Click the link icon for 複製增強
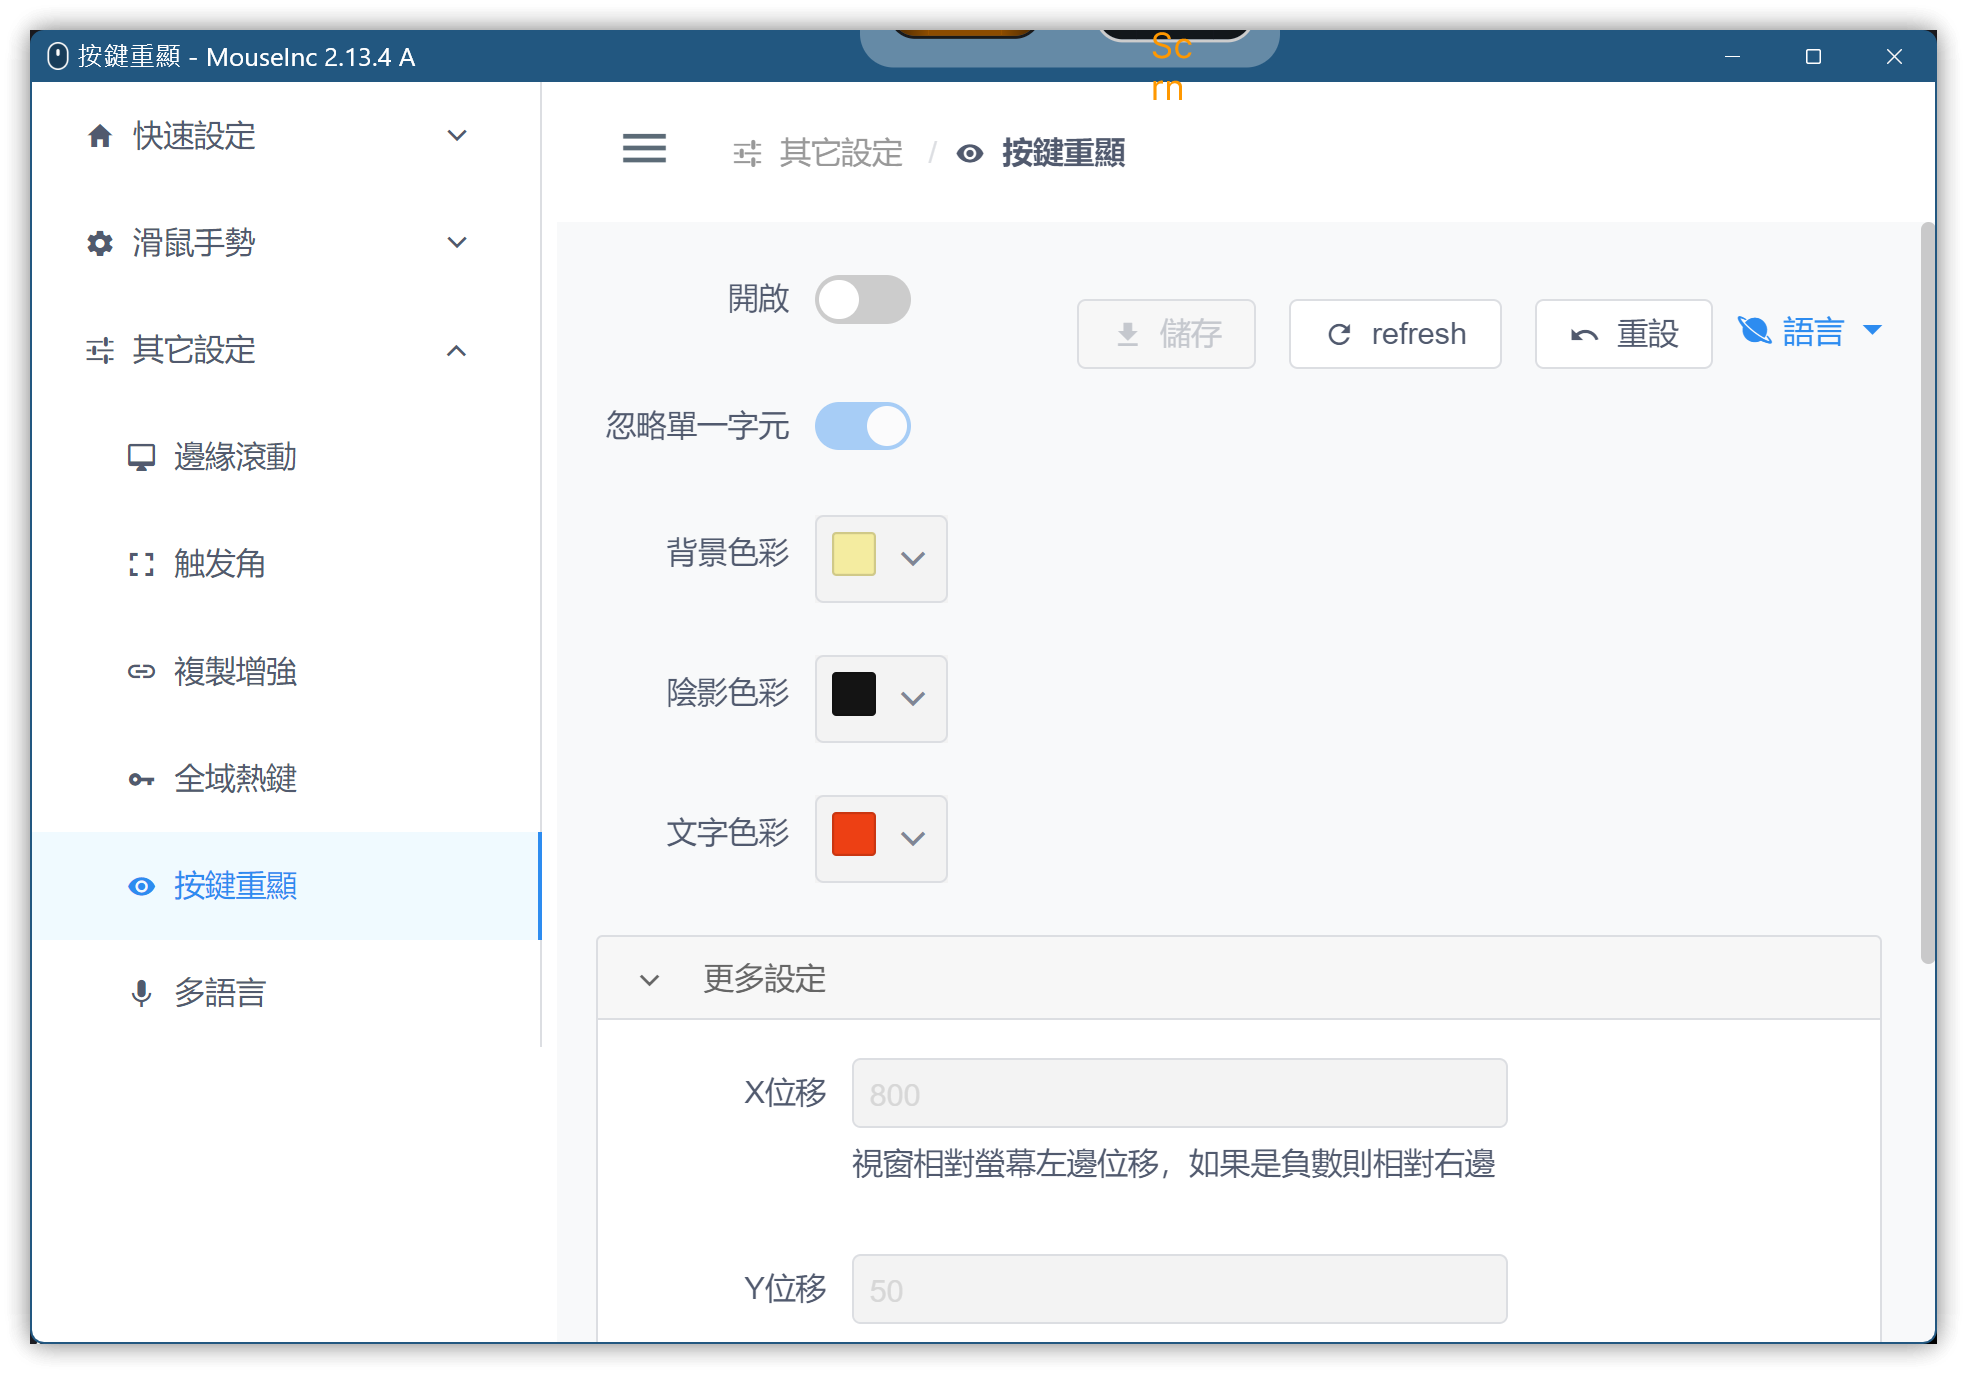 point(141,672)
